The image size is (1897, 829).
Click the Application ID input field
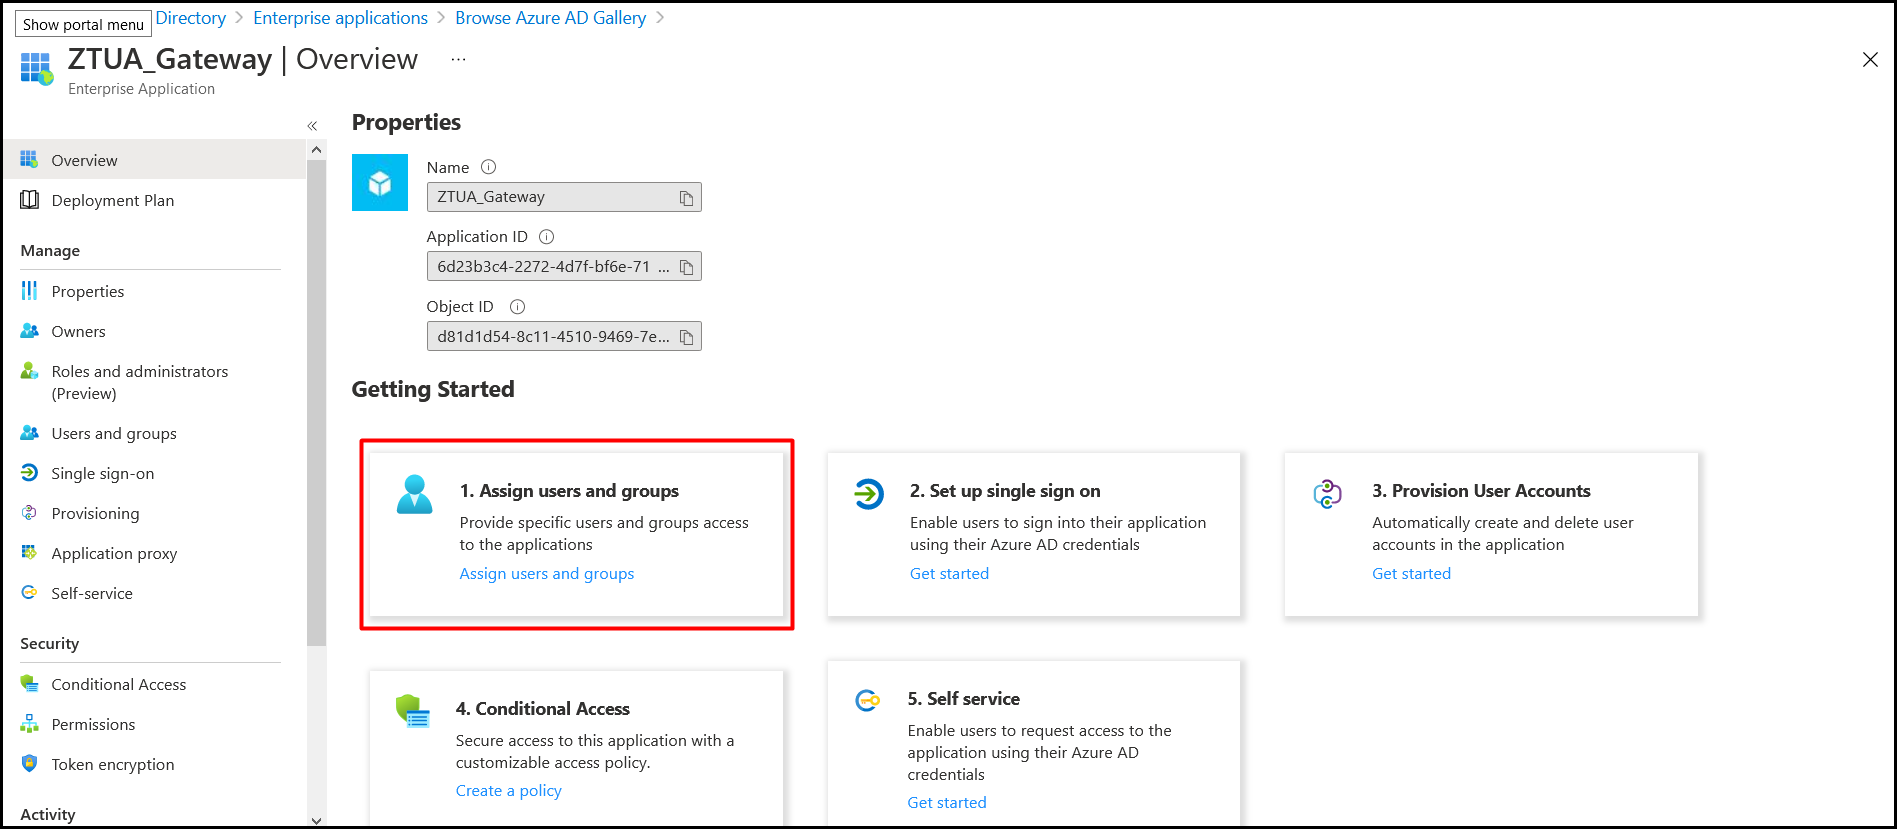(x=564, y=266)
